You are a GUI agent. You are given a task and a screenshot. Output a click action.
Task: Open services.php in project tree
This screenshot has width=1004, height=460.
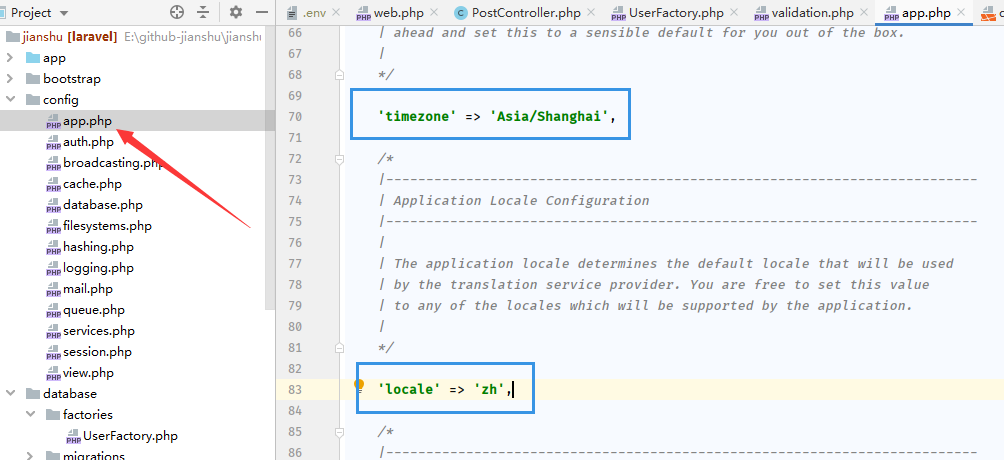pos(99,331)
